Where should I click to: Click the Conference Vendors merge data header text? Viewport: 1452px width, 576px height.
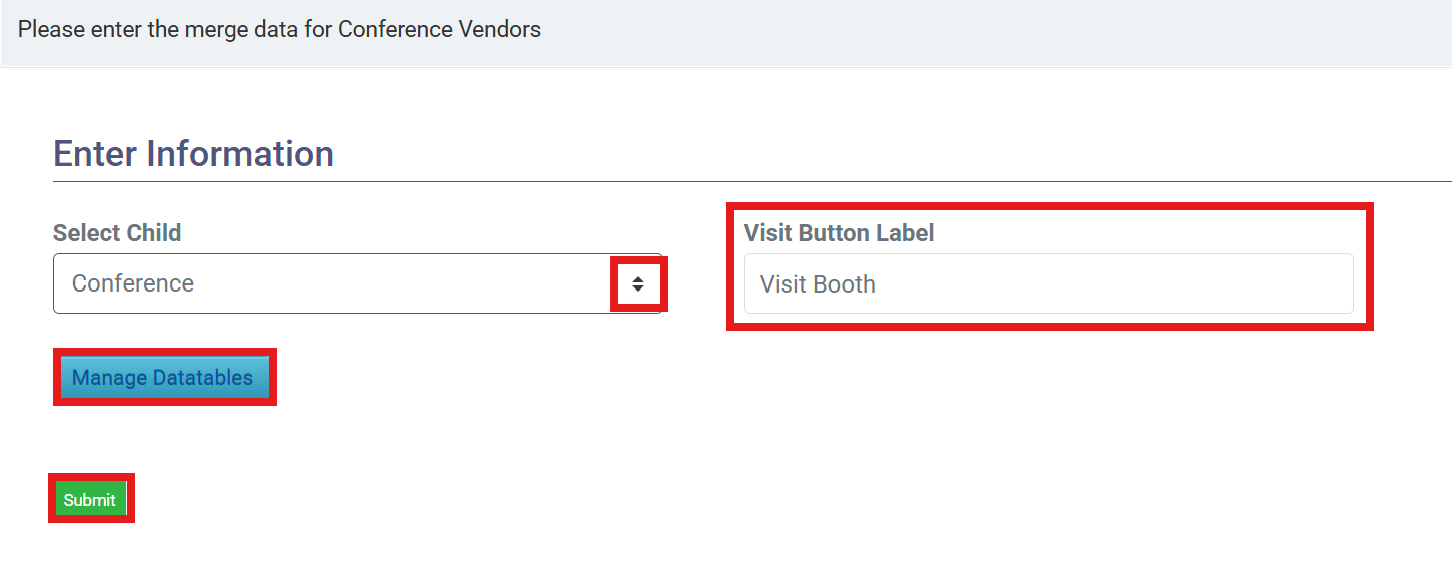coord(279,29)
